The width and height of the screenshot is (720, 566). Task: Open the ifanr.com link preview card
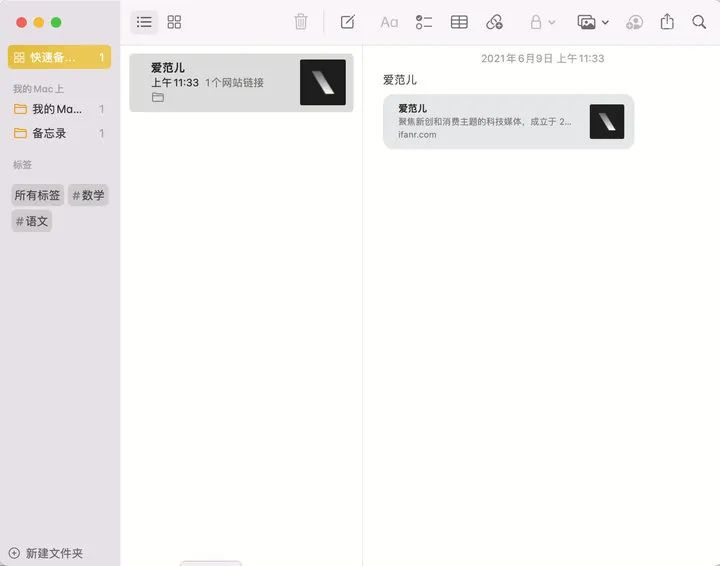[x=508, y=121]
